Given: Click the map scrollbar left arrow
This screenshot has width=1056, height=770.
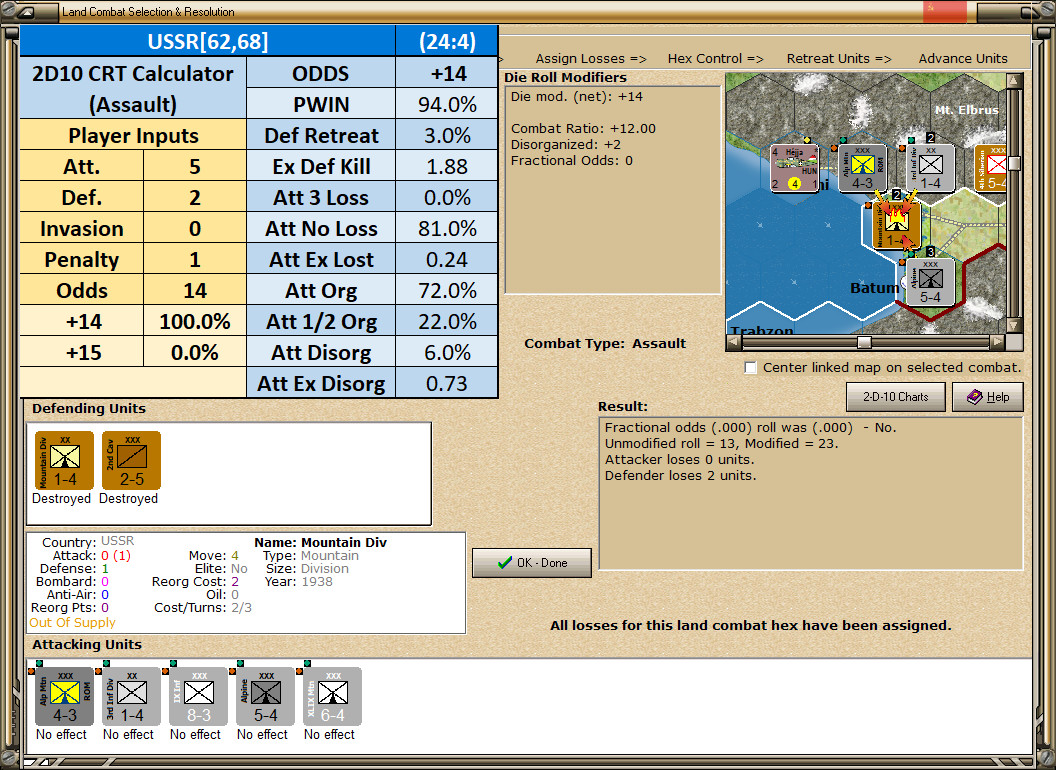Looking at the screenshot, I should click(733, 342).
